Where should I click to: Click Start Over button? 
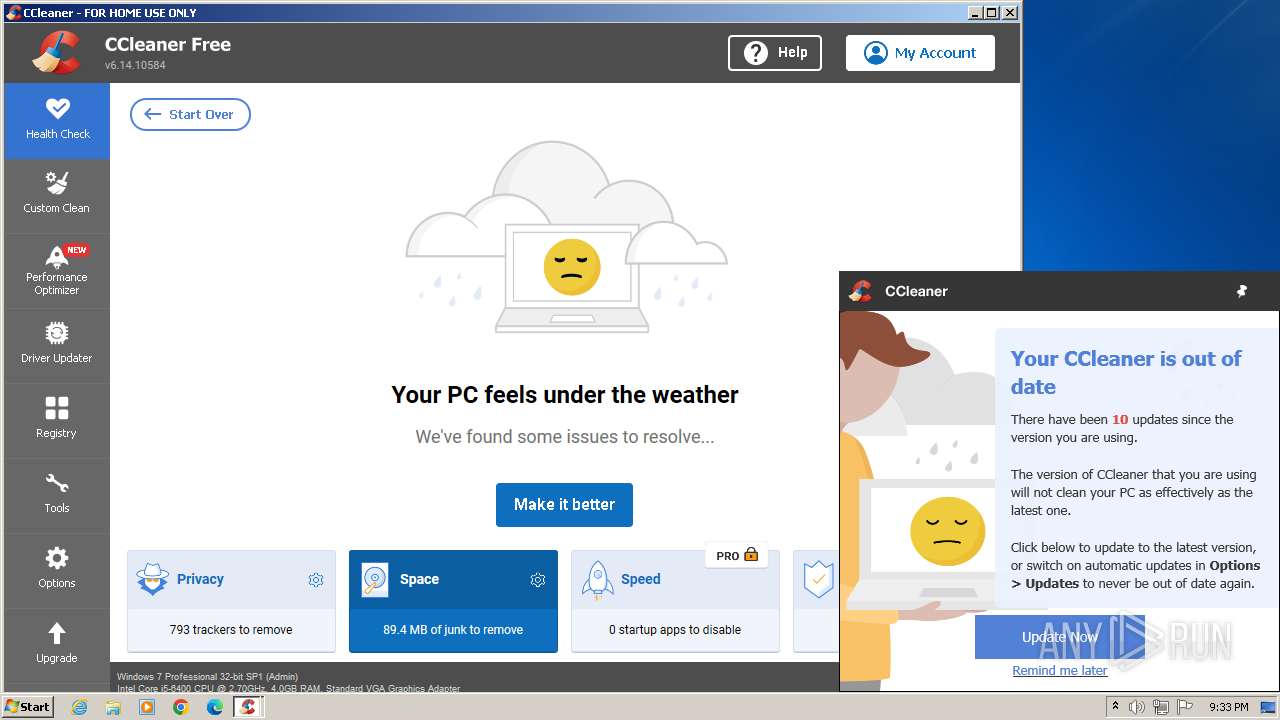(190, 114)
